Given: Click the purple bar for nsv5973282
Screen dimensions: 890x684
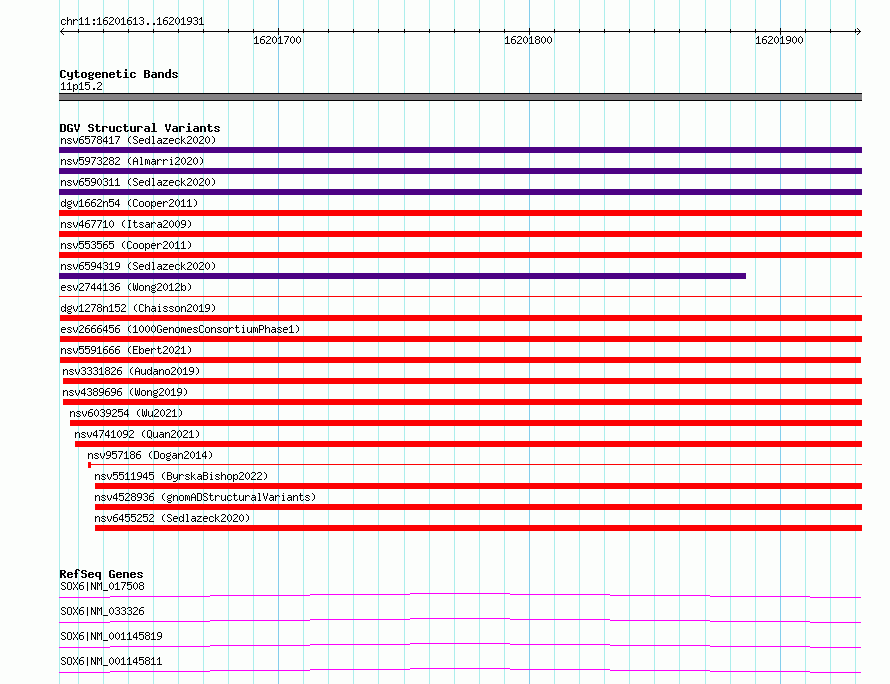Looking at the screenshot, I should [x=460, y=171].
